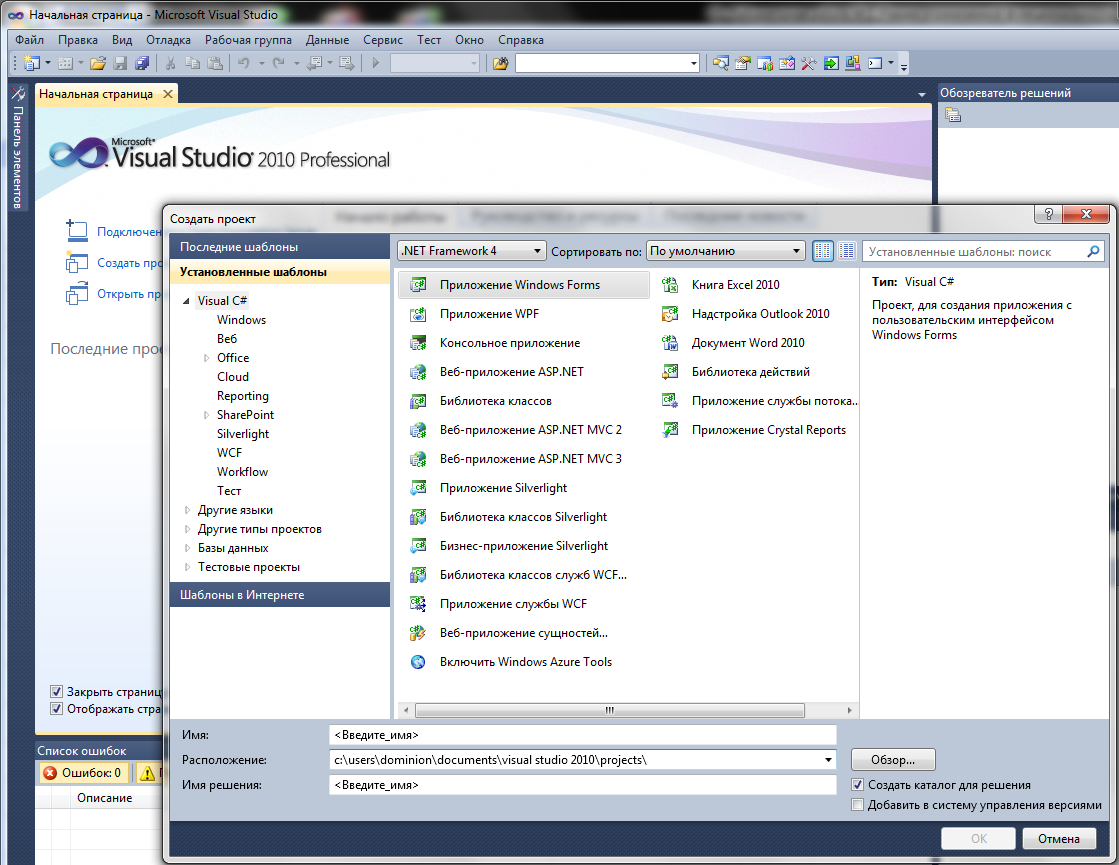Click the Solution Explorer panel properties icon
The width and height of the screenshot is (1119, 865).
[953, 115]
